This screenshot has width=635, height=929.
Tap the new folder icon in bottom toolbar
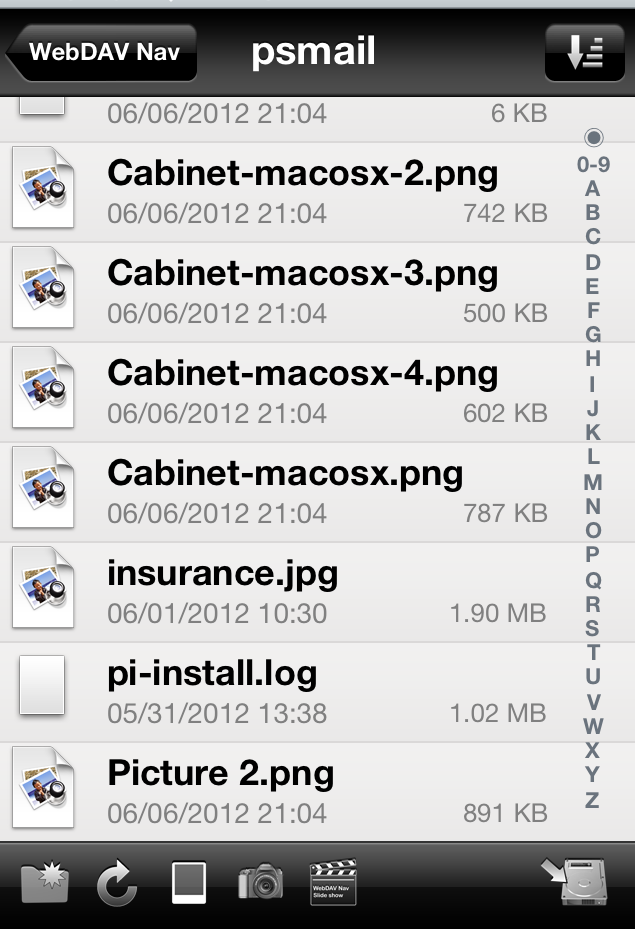click(45, 883)
